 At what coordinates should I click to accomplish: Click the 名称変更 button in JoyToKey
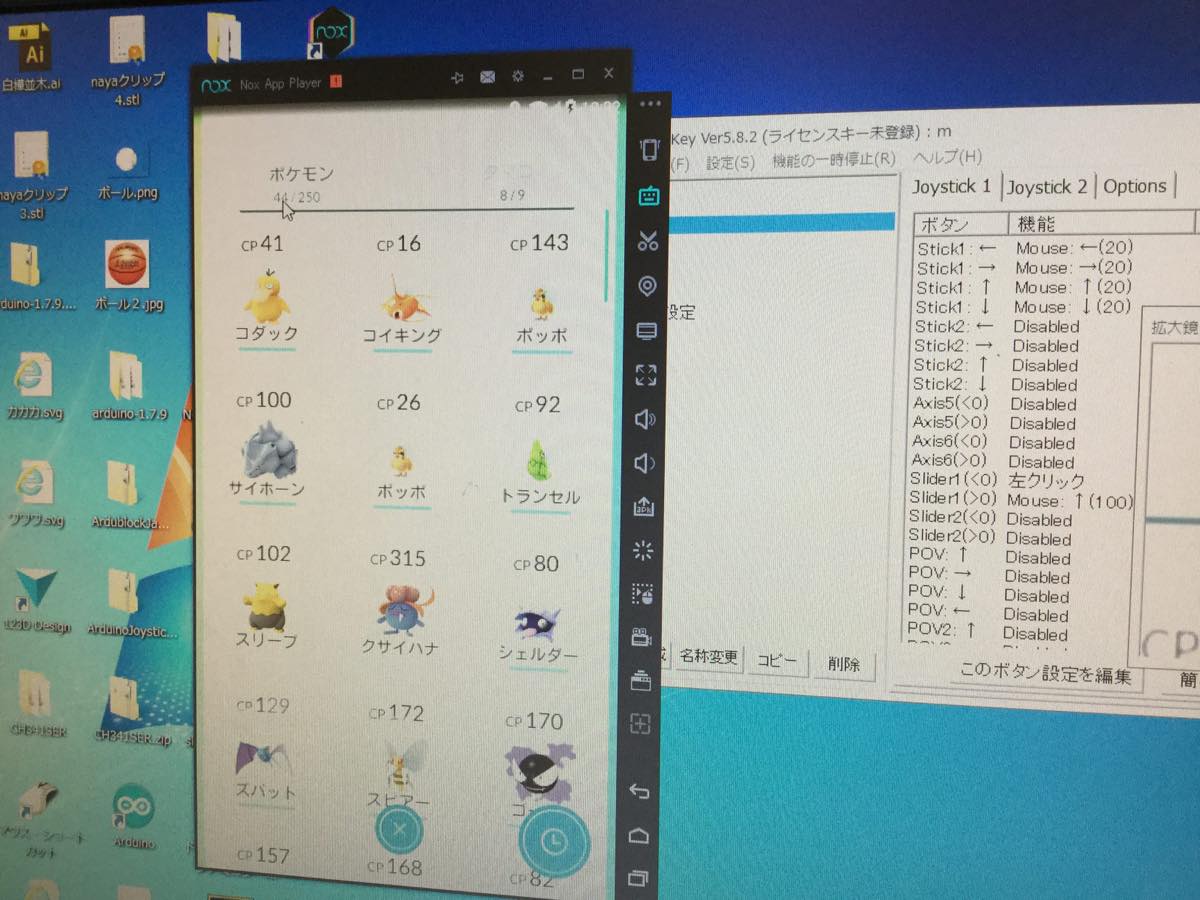click(x=708, y=657)
